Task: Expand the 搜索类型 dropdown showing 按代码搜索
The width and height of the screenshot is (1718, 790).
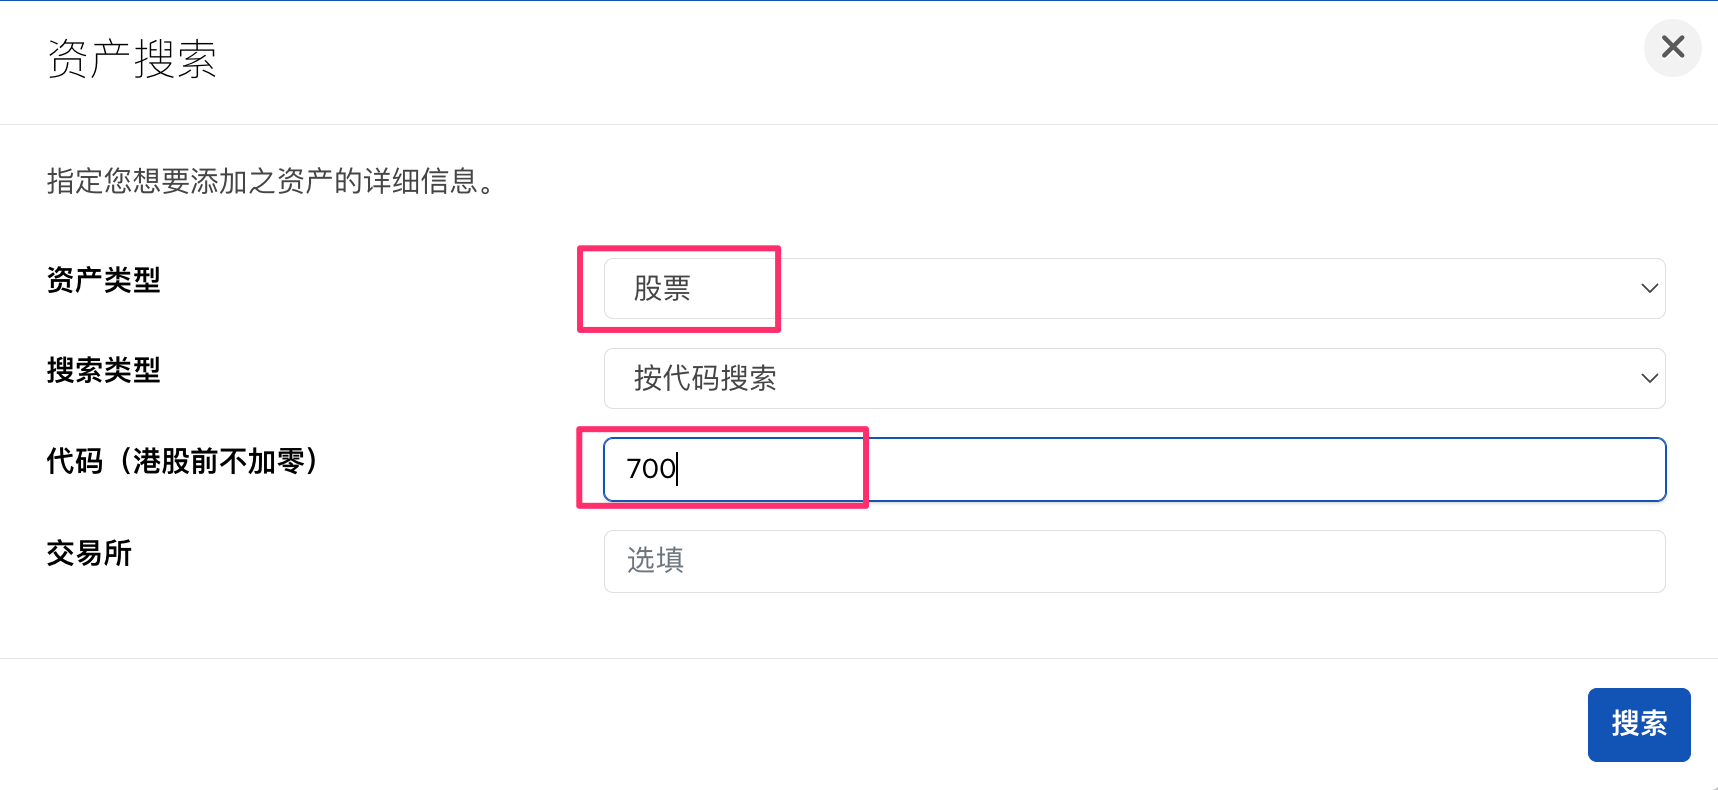Action: (x=1134, y=379)
